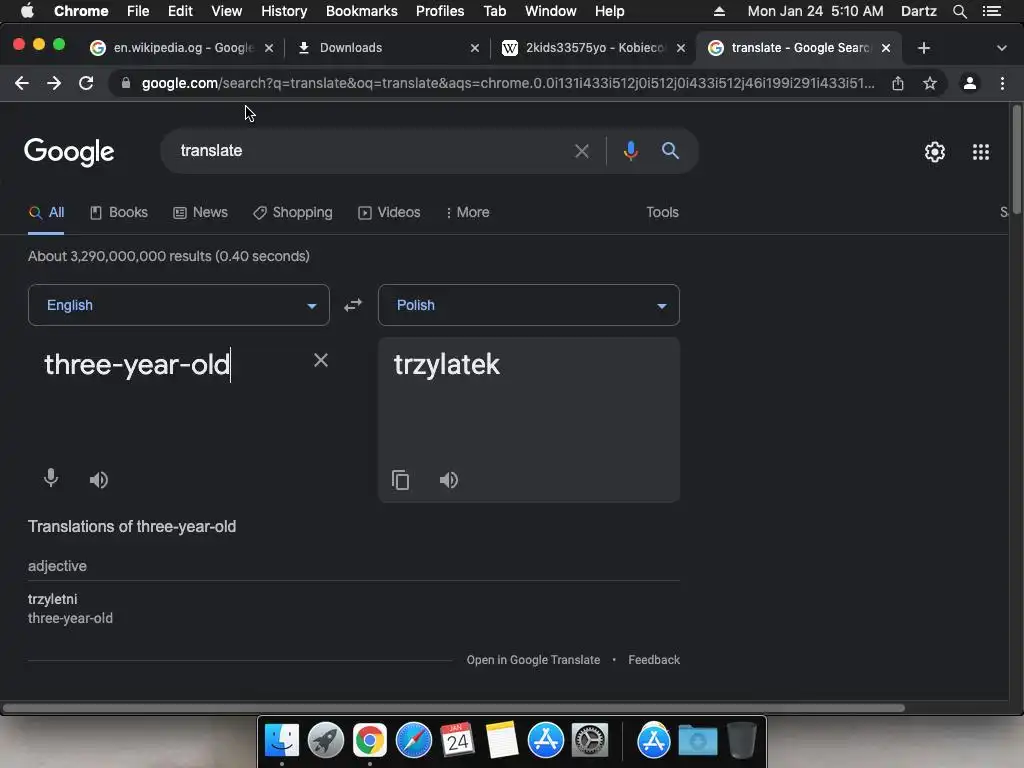
Task: Switch to the All results tab
Action: click(46, 212)
